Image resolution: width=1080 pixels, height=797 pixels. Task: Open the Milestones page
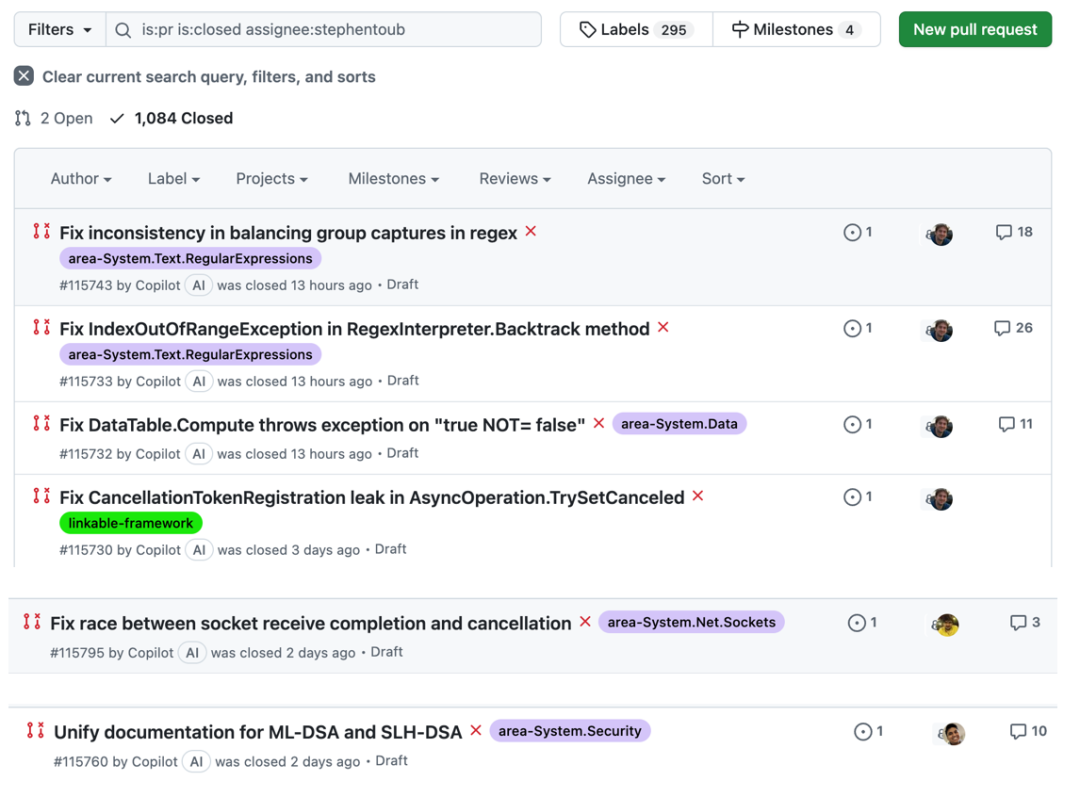[x=796, y=30]
